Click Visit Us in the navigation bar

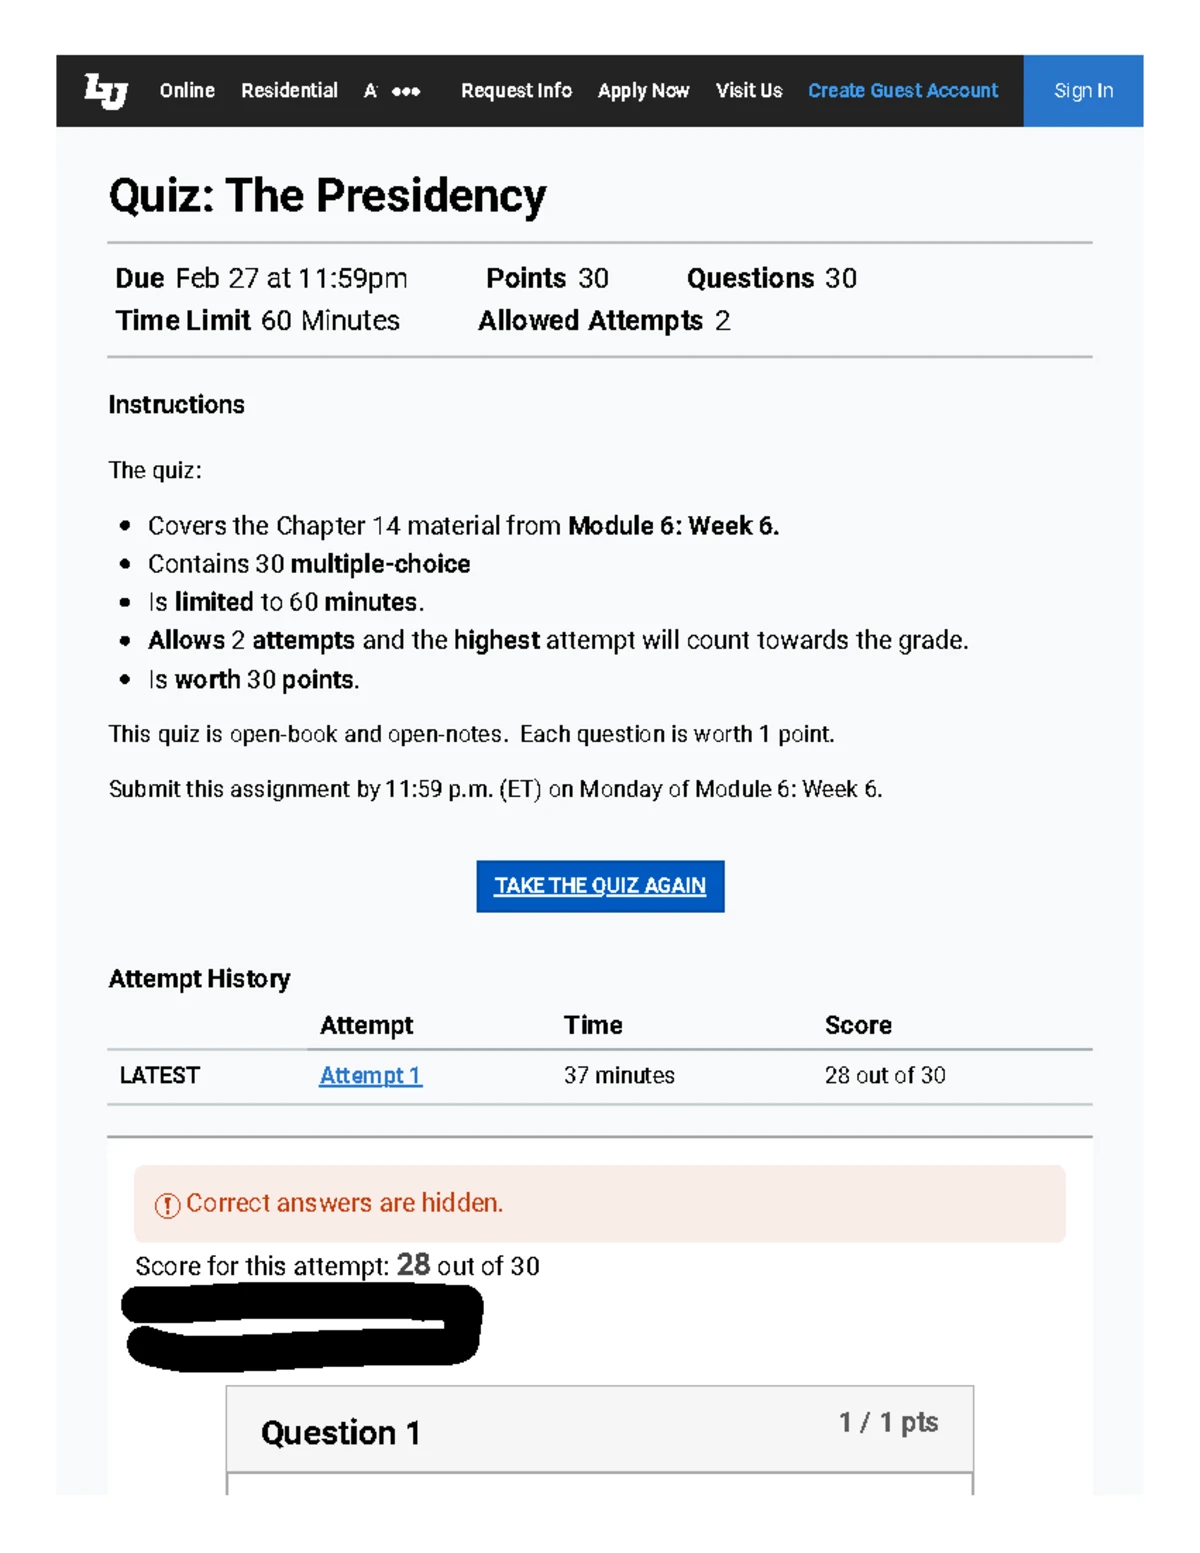coord(748,91)
